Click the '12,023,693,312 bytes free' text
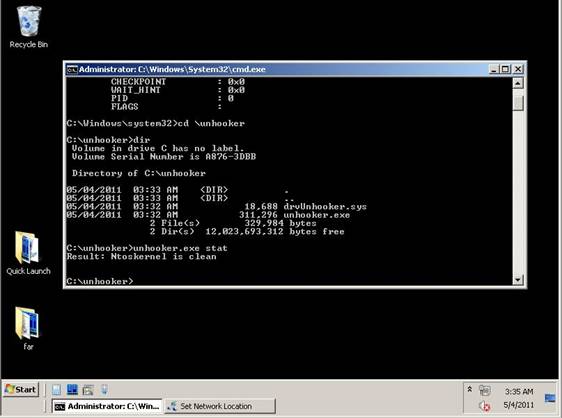The image size is (562, 418). coord(275,232)
